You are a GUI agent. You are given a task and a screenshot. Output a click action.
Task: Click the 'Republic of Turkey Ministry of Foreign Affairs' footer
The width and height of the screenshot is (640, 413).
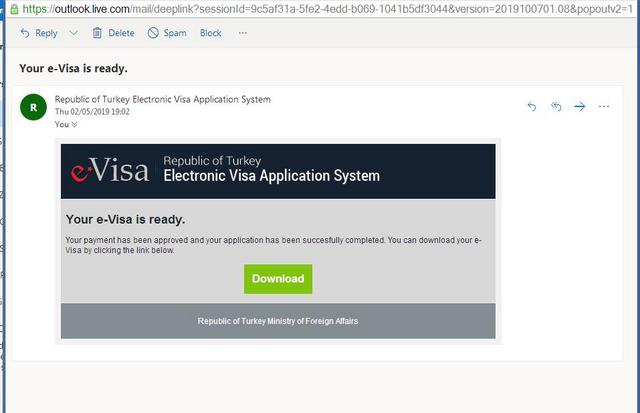278,321
